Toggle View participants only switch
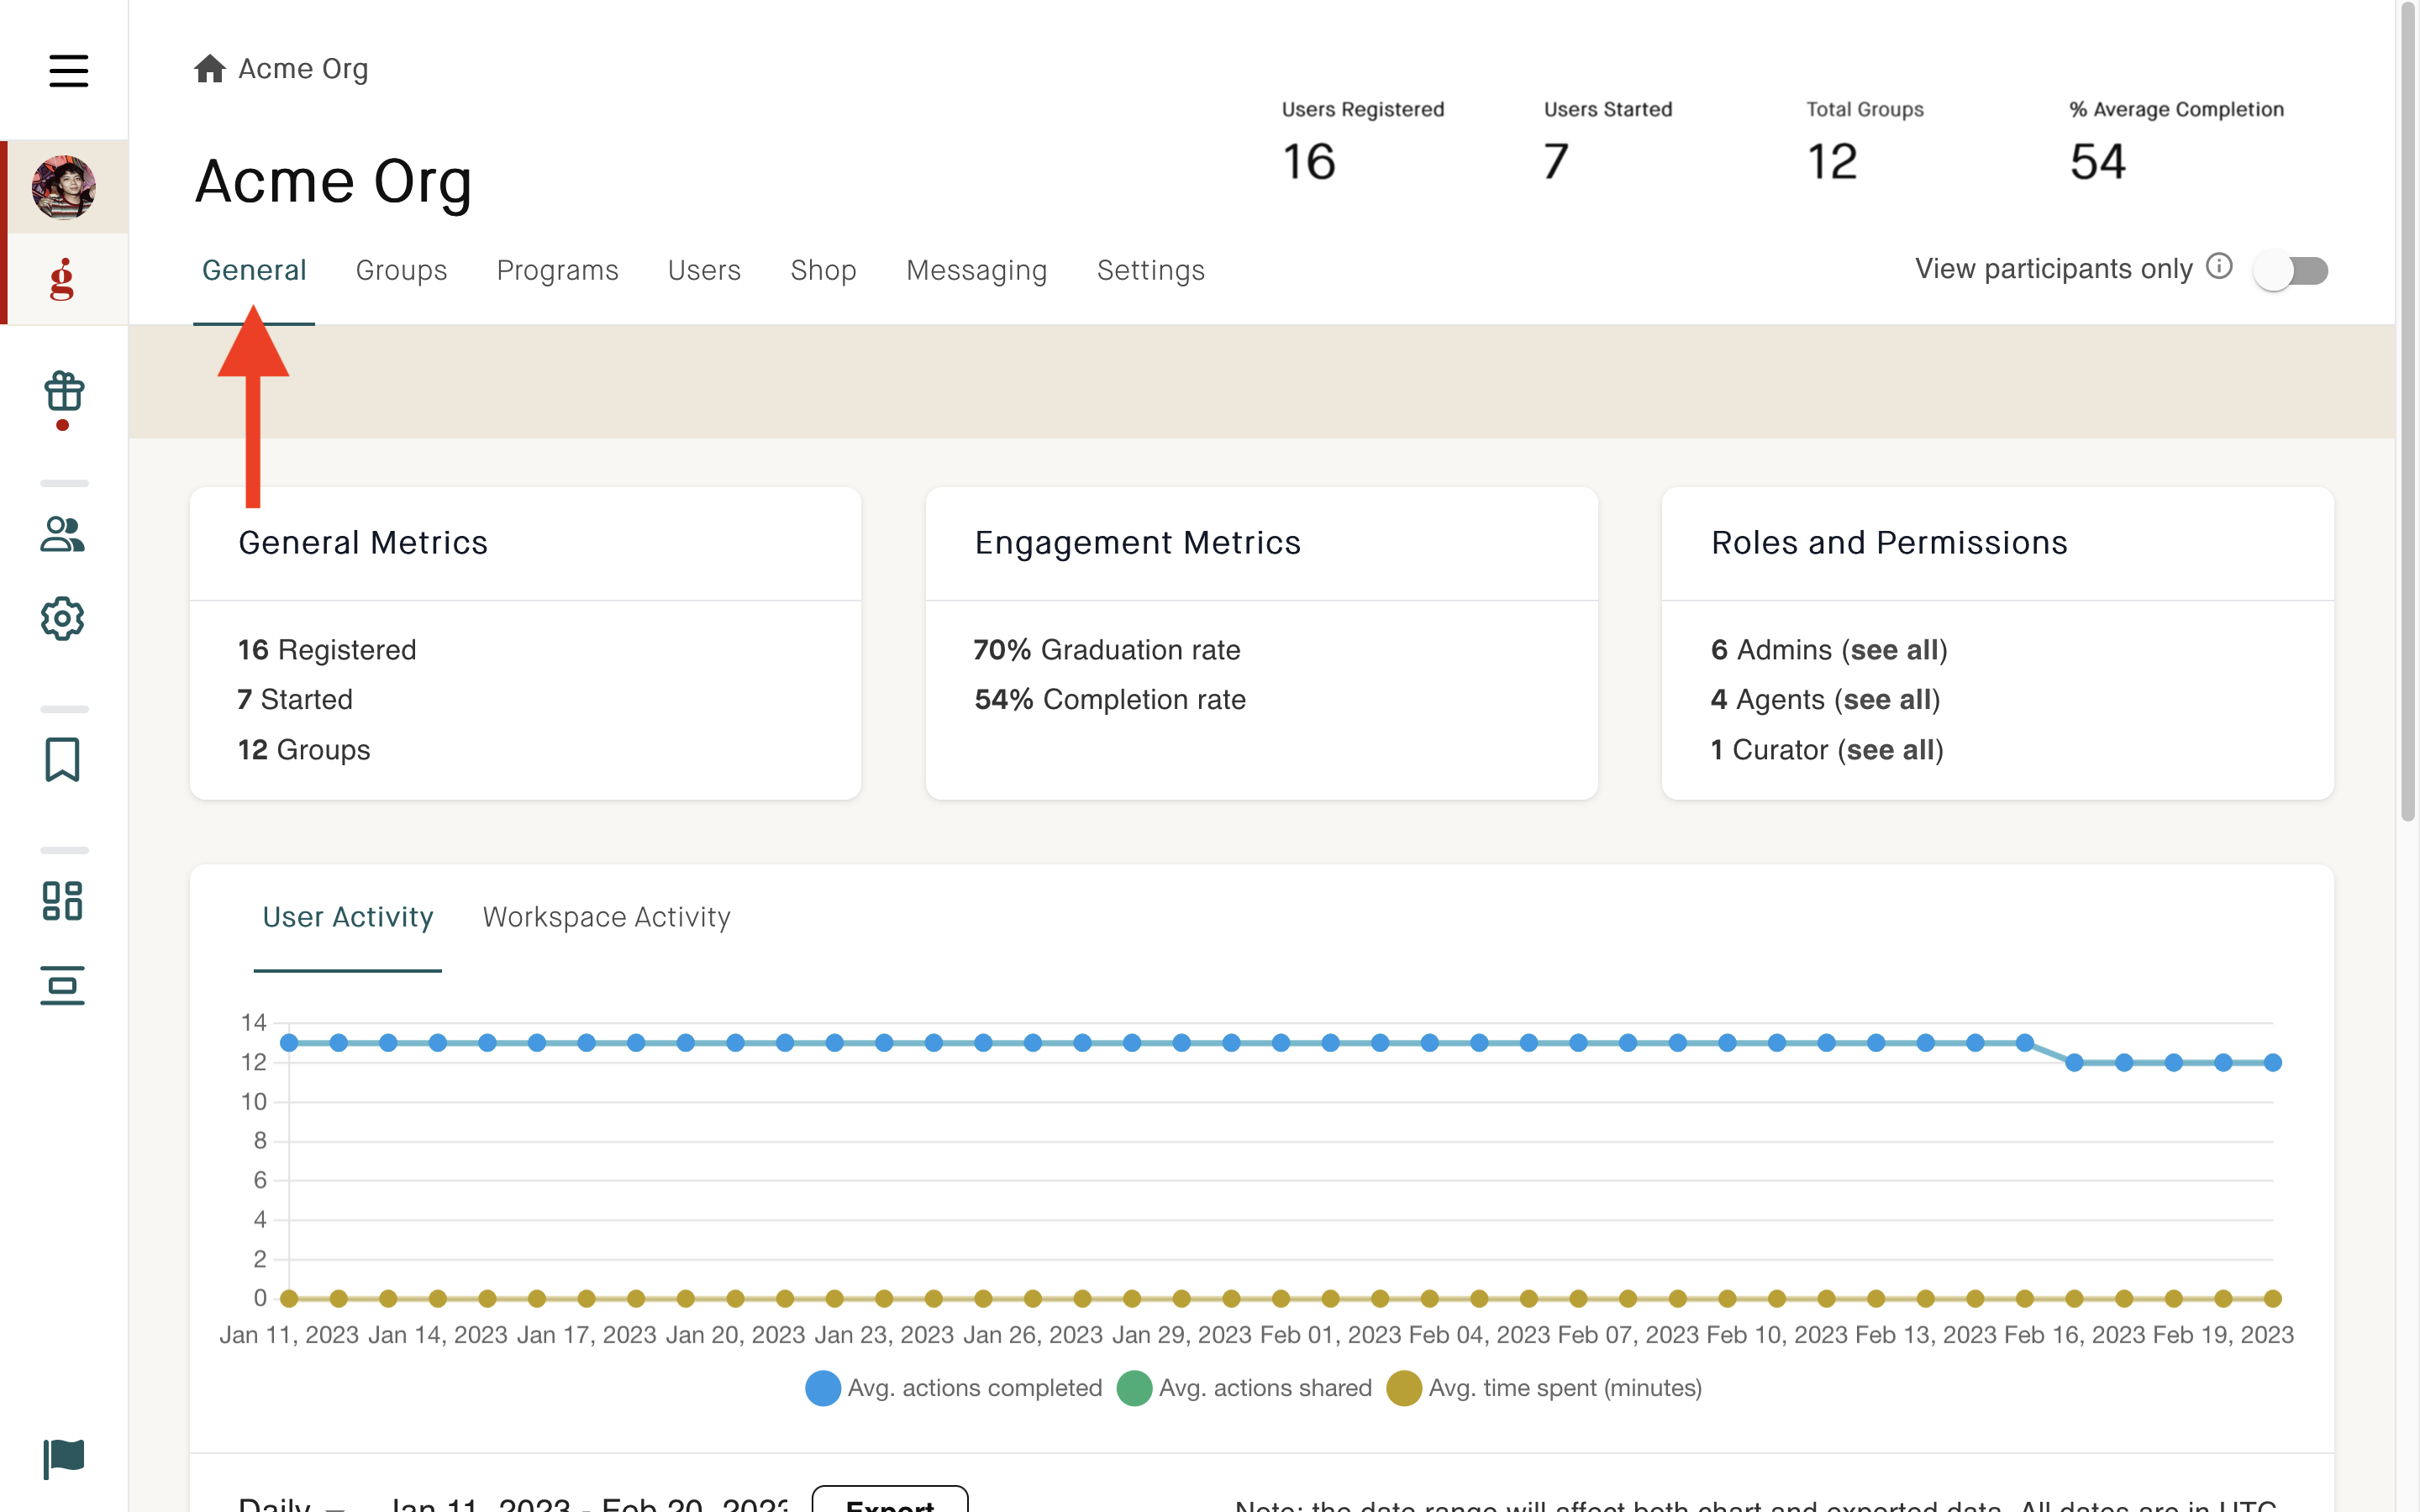The image size is (2420, 1512). coord(2291,270)
